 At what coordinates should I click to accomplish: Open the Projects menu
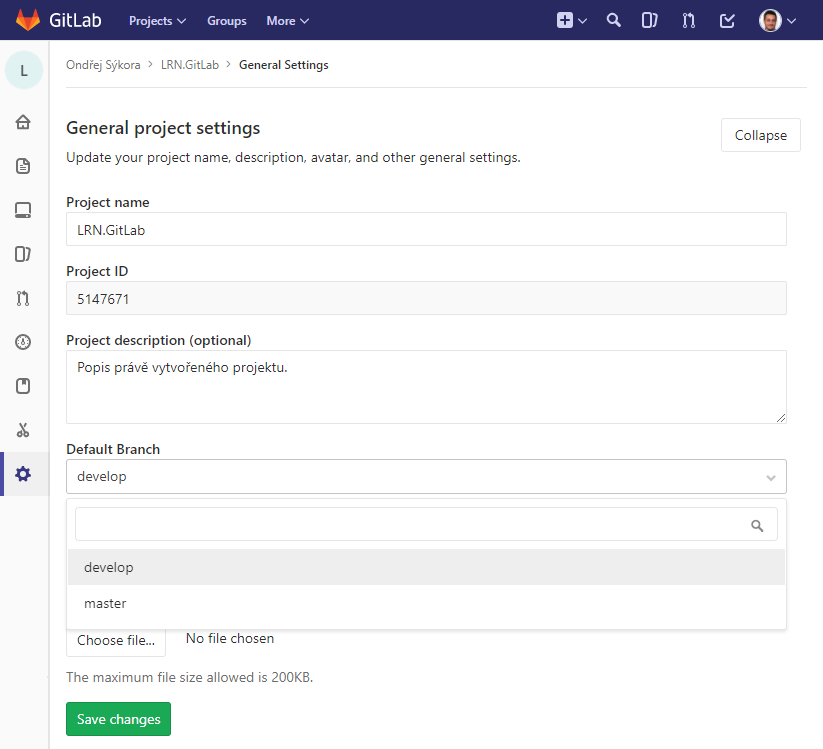[x=157, y=21]
